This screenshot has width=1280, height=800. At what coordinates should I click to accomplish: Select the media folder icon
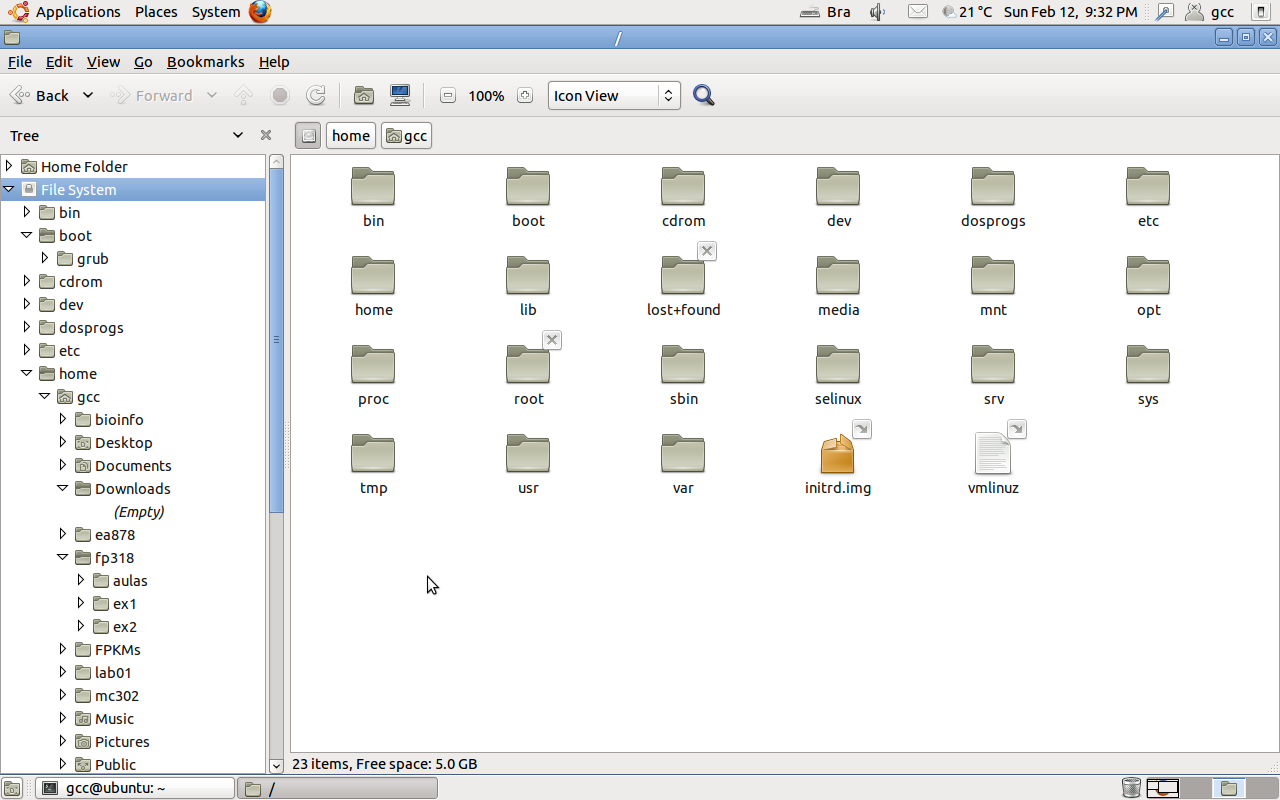(x=838, y=276)
